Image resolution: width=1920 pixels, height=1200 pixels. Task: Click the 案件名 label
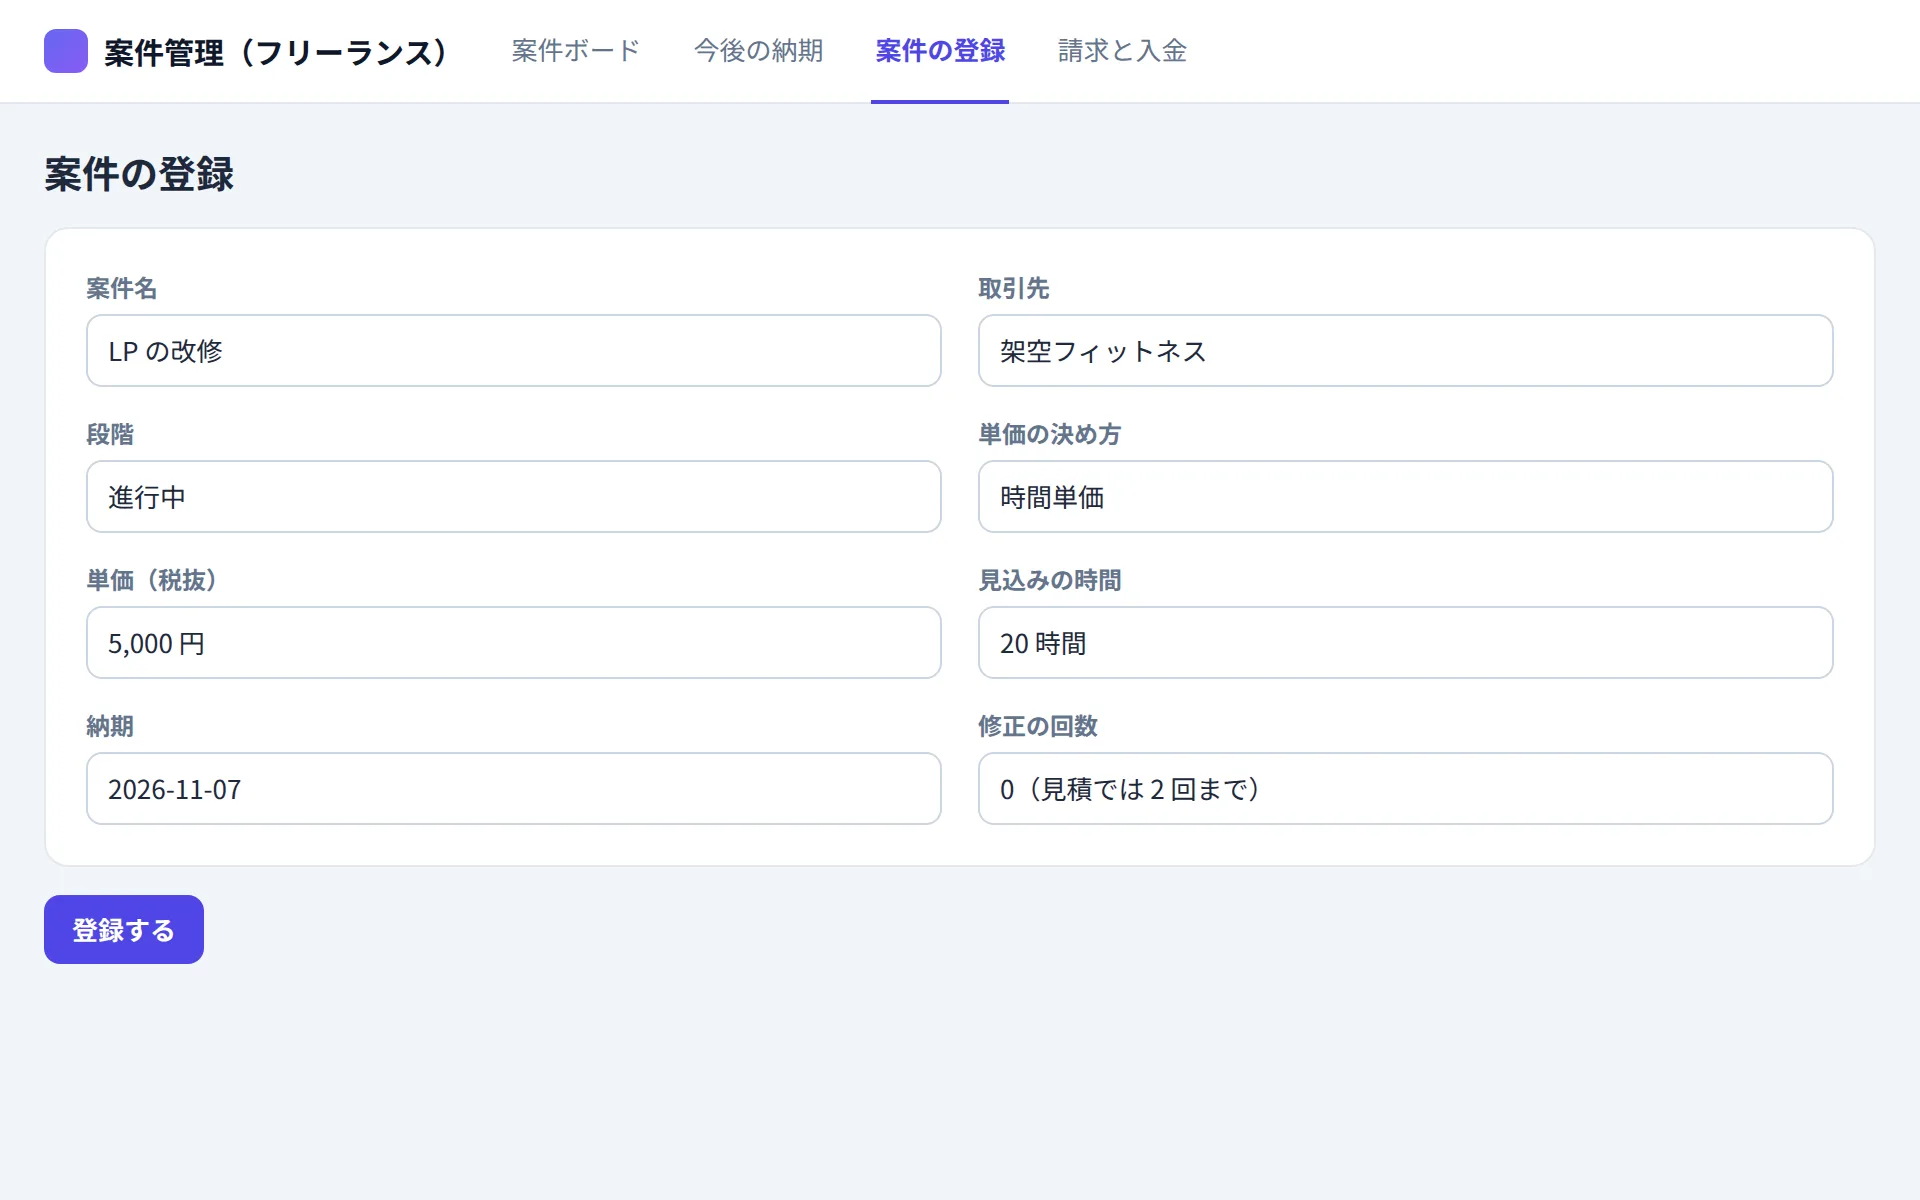(x=122, y=289)
